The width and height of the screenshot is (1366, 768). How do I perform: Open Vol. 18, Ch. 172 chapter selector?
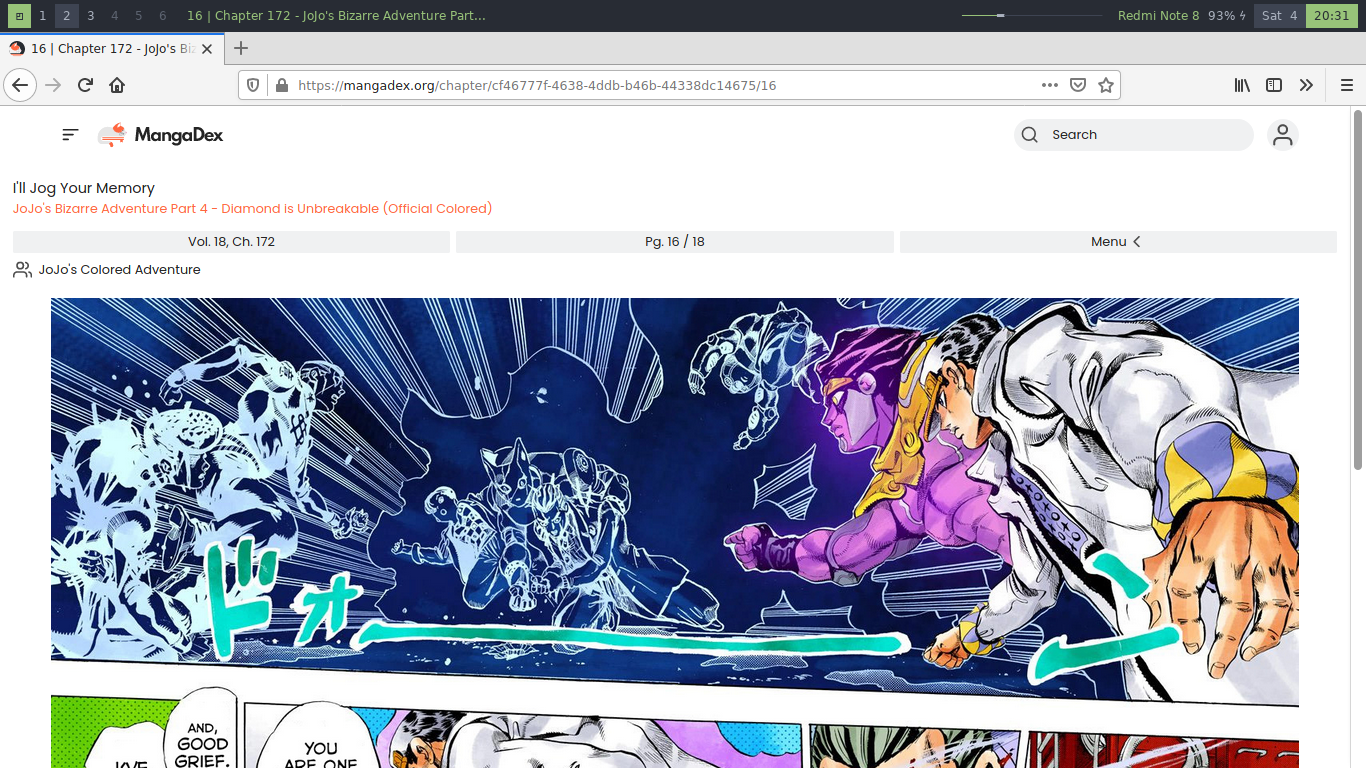coord(231,242)
